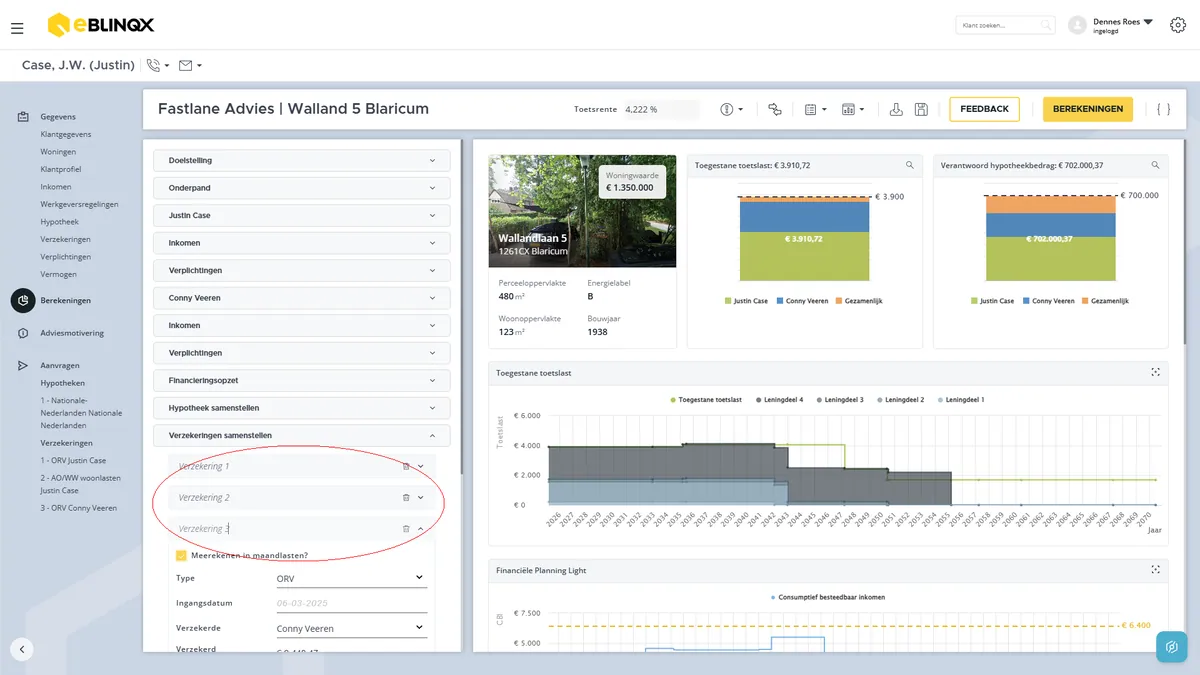Delete Verzekering 1 with its trash icon
1200x675 pixels.
coord(406,466)
